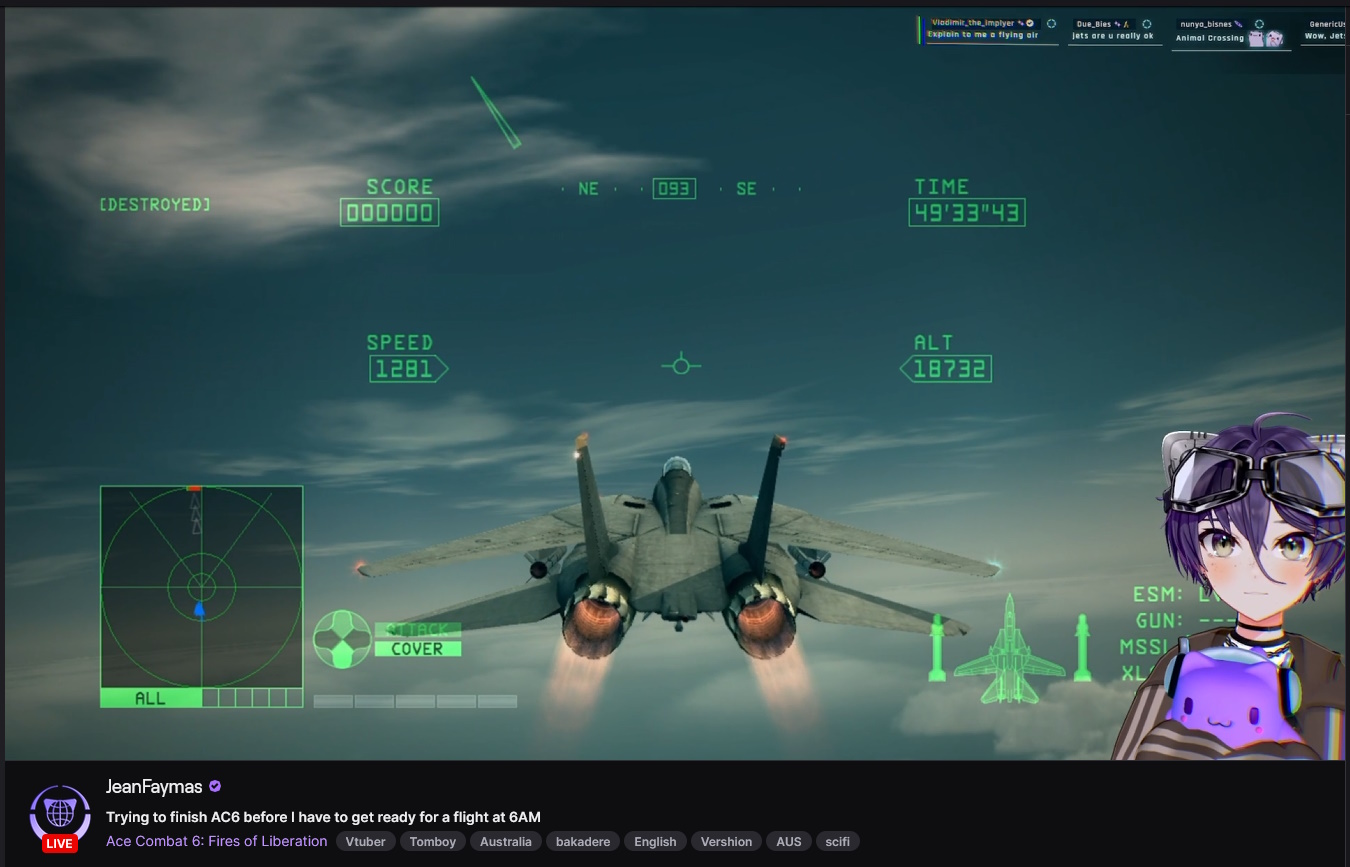Click the NE compass marker
This screenshot has height=867, width=1350.
tap(588, 188)
